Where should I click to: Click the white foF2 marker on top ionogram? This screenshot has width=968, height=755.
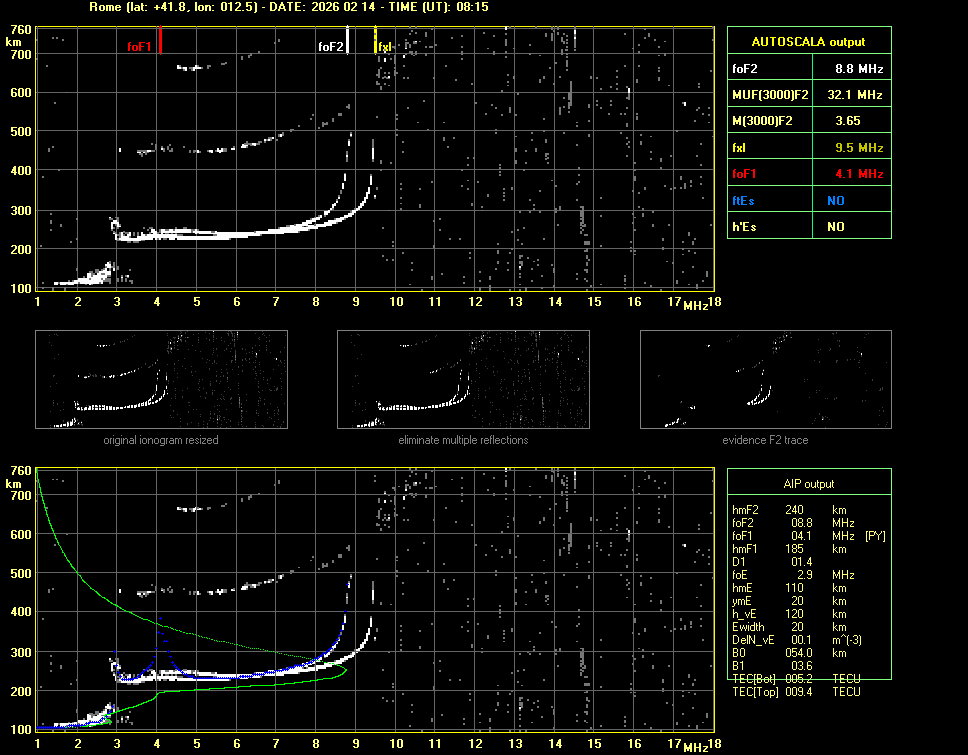click(347, 41)
